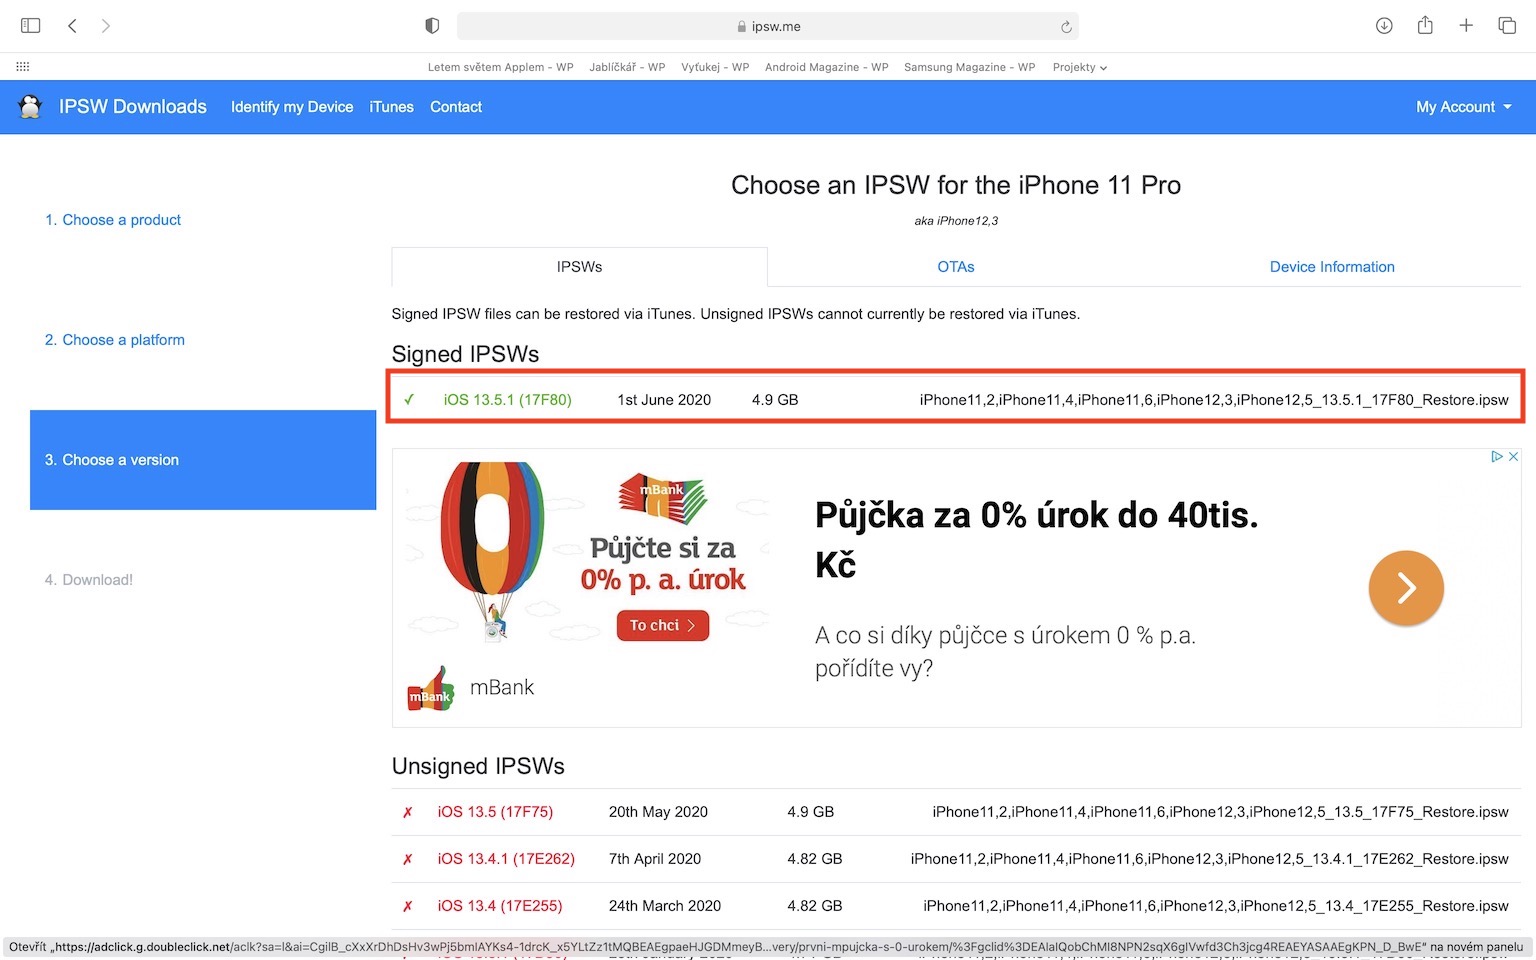Open the iTunes nav link
1536x960 pixels.
[x=391, y=107]
